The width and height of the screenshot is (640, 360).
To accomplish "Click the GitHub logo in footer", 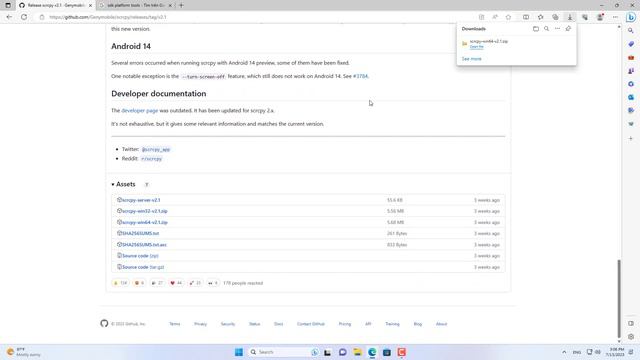I will point(104,323).
